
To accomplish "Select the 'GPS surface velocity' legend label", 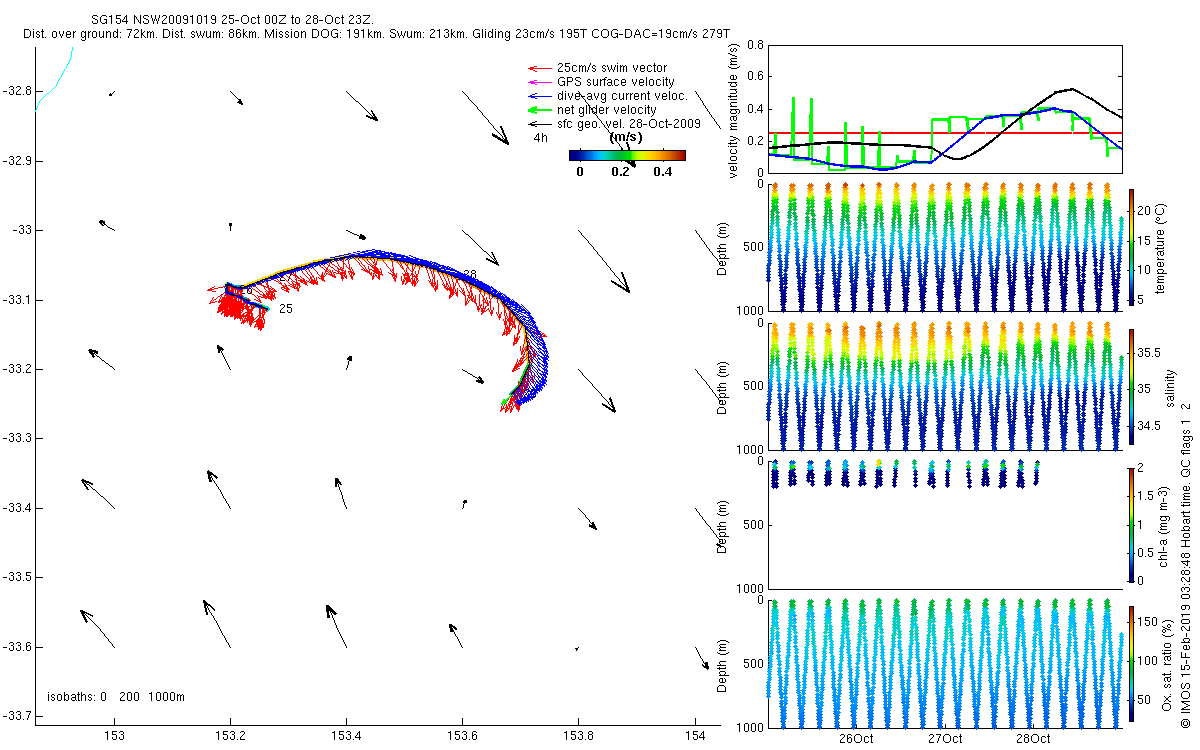I will tap(616, 82).
